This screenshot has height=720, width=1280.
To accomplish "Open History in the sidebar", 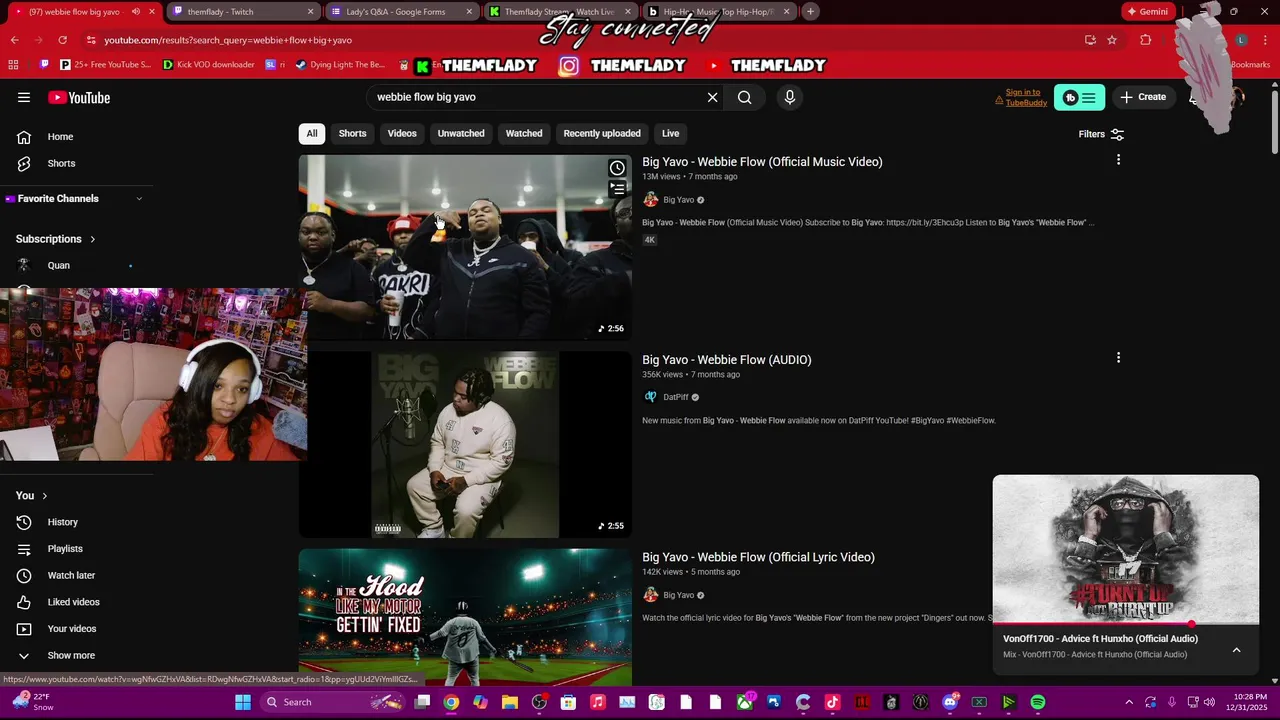I will click(62, 522).
